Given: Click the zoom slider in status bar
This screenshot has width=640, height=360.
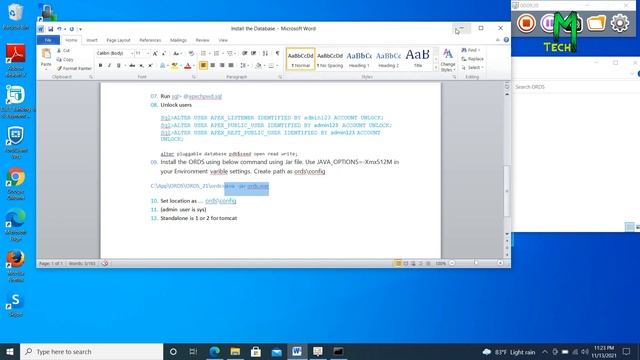Looking at the screenshot, I should tap(476, 263).
